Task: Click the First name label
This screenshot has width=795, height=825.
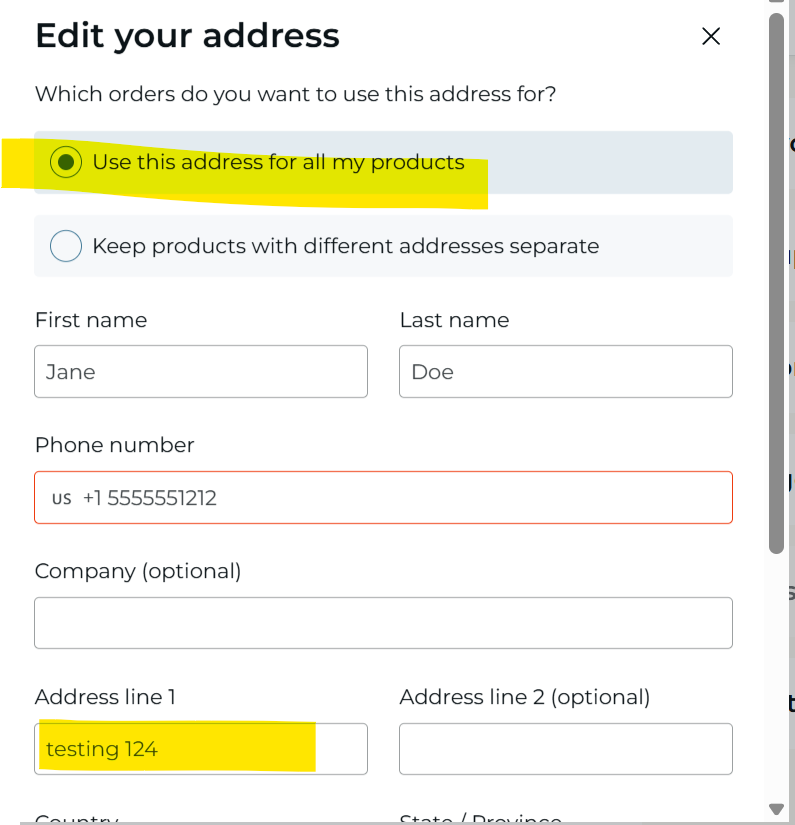Action: click(91, 320)
